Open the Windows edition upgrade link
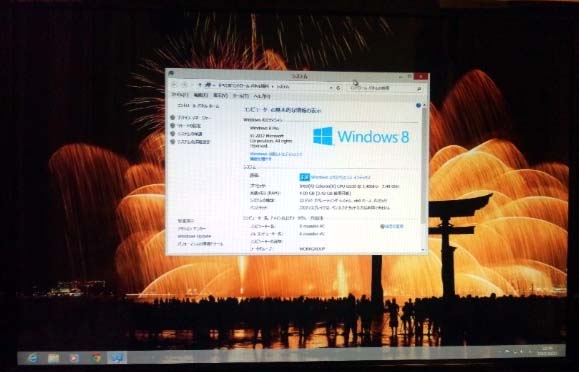579x372 pixels. pyautogui.click(x=275, y=156)
